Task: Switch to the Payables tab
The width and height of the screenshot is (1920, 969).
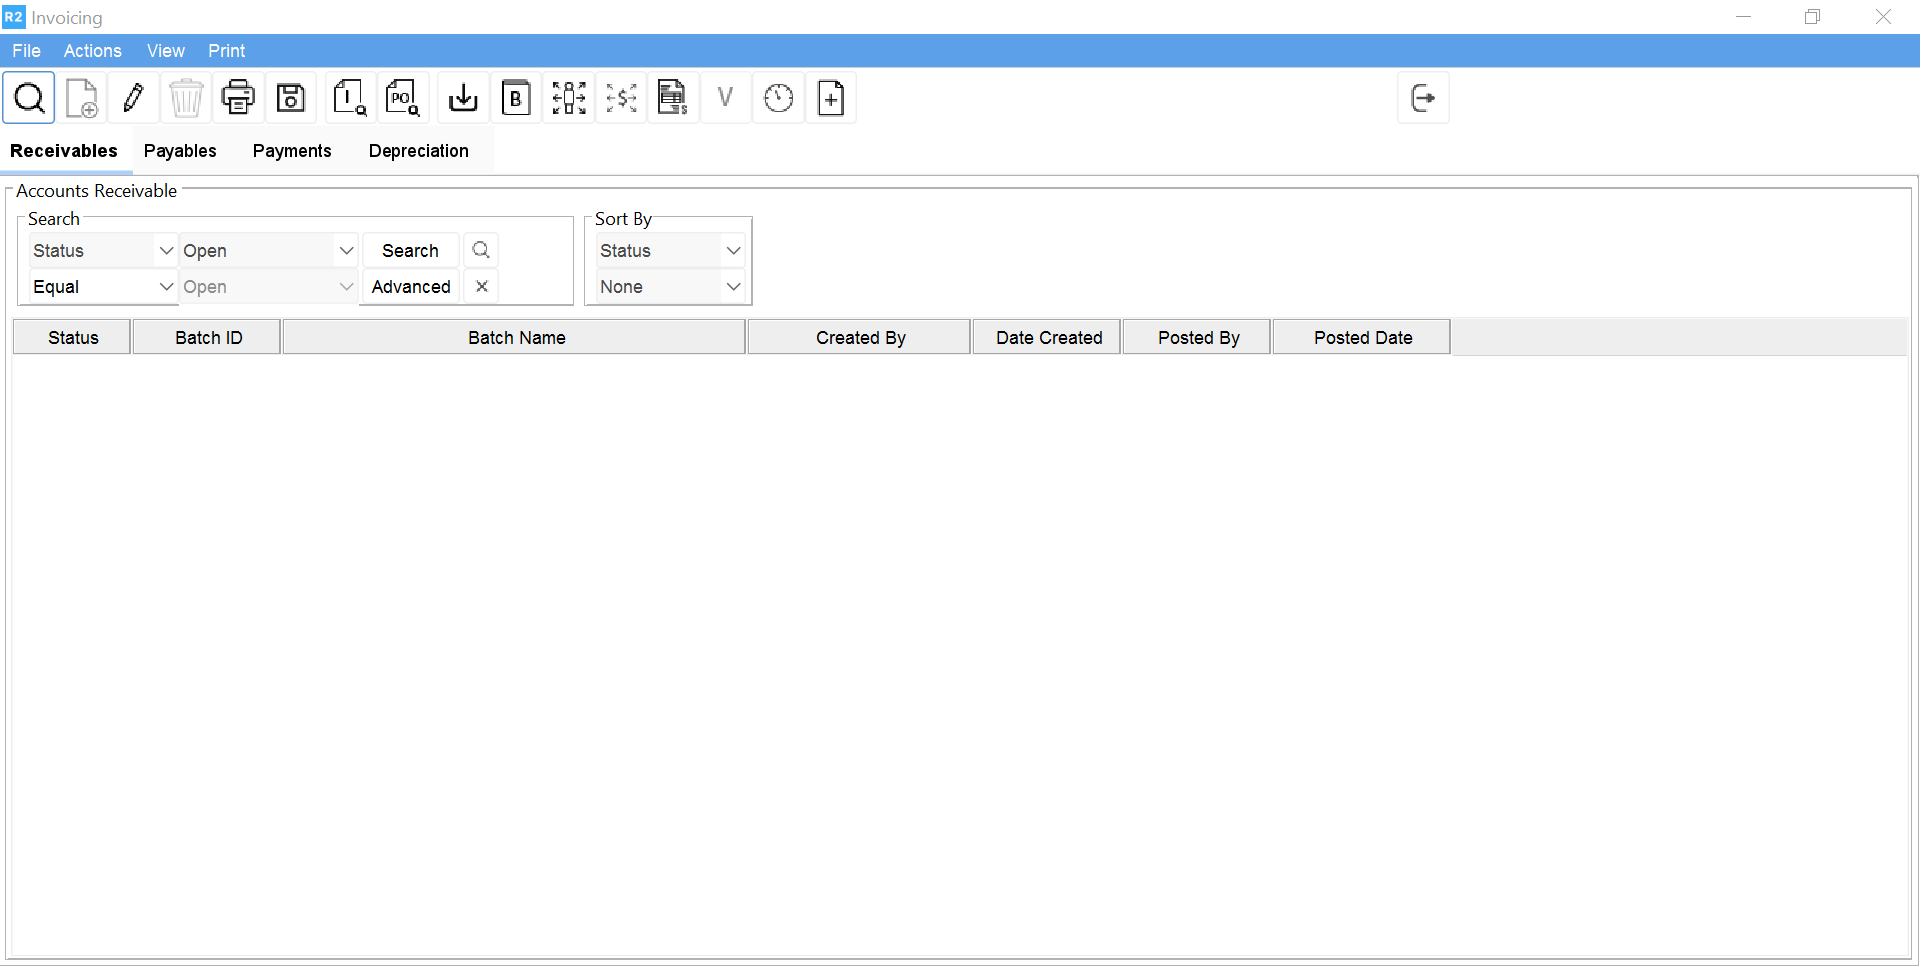Action: 180,151
